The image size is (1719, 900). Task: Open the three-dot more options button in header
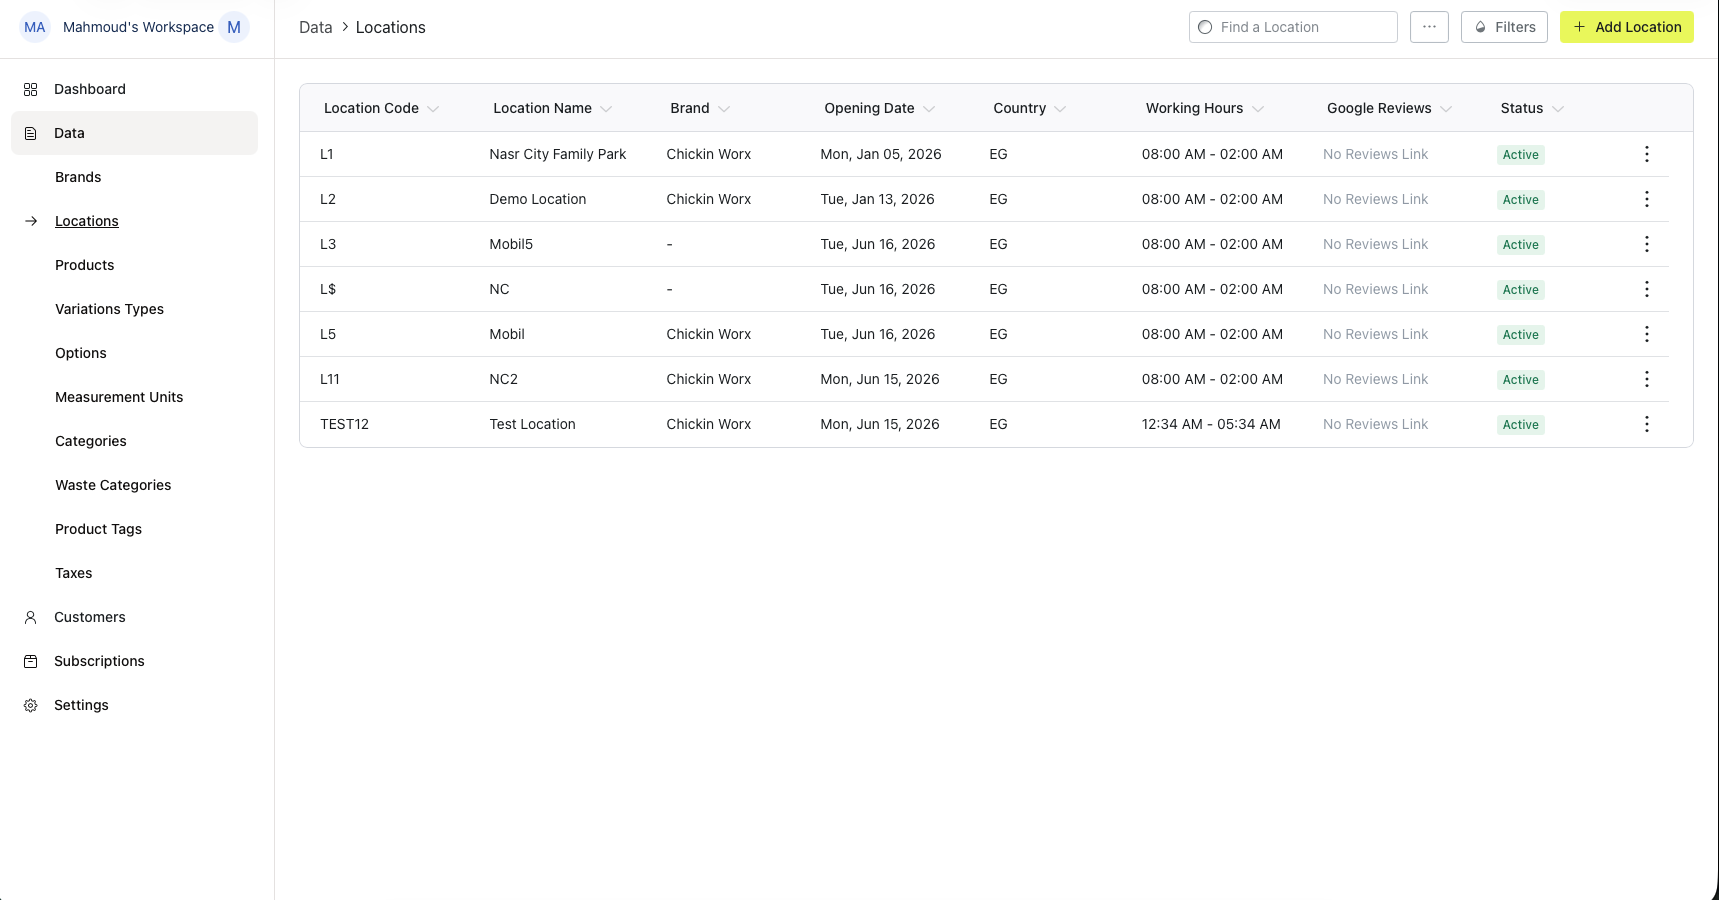click(x=1429, y=27)
